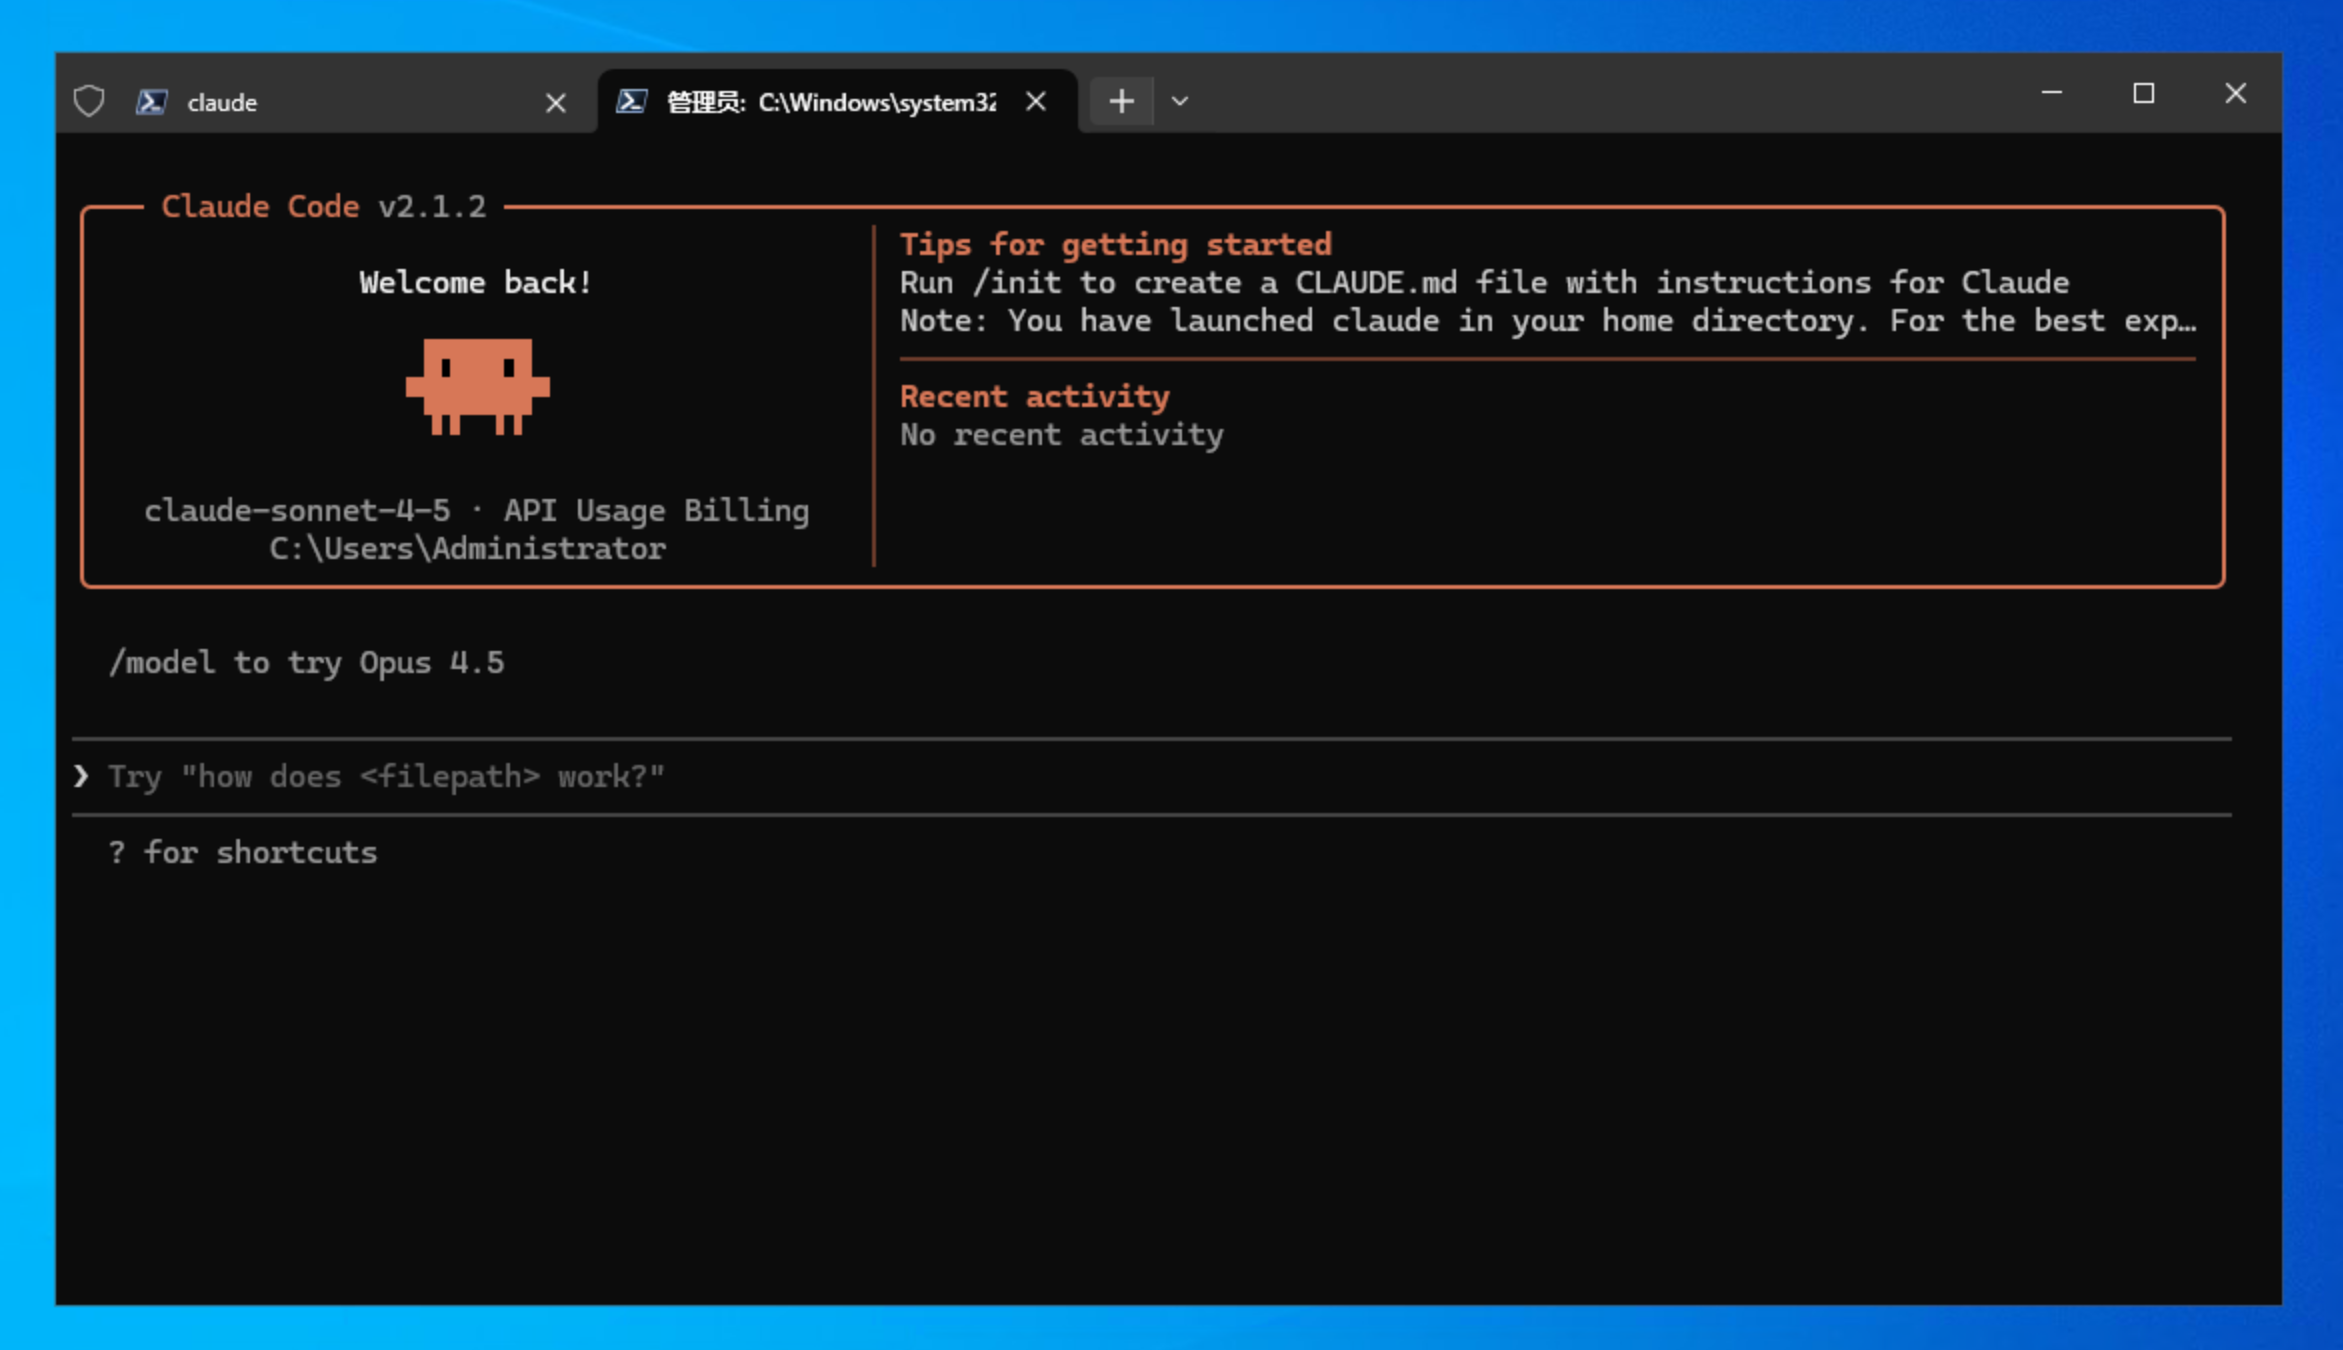Open a new terminal tab with the plus icon
The image size is (2343, 1350).
tap(1120, 100)
